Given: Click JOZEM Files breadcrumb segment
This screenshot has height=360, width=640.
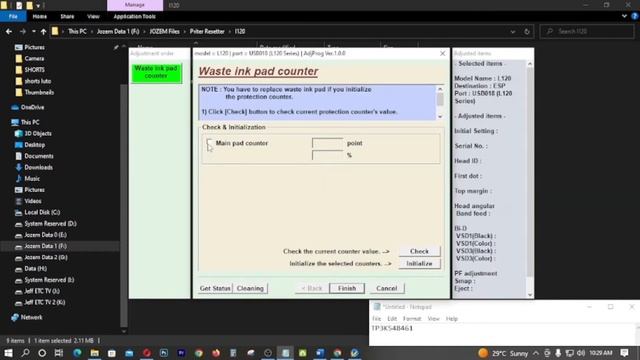Looking at the screenshot, I should click(x=164, y=31).
